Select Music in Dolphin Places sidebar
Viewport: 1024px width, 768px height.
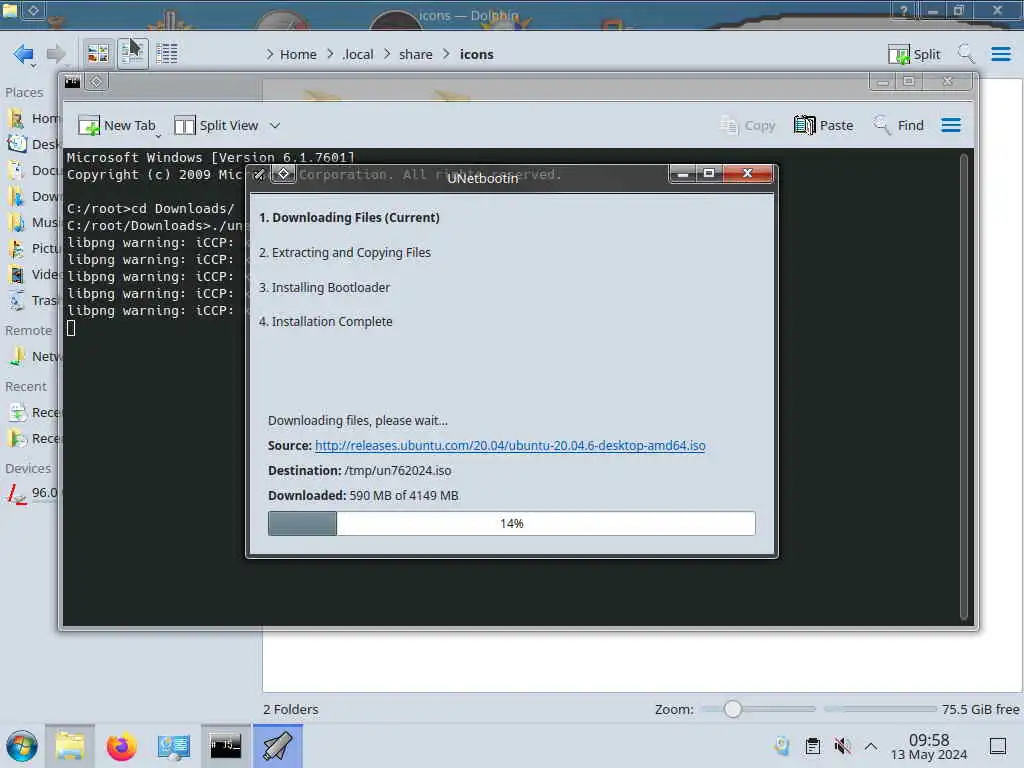tap(33, 223)
